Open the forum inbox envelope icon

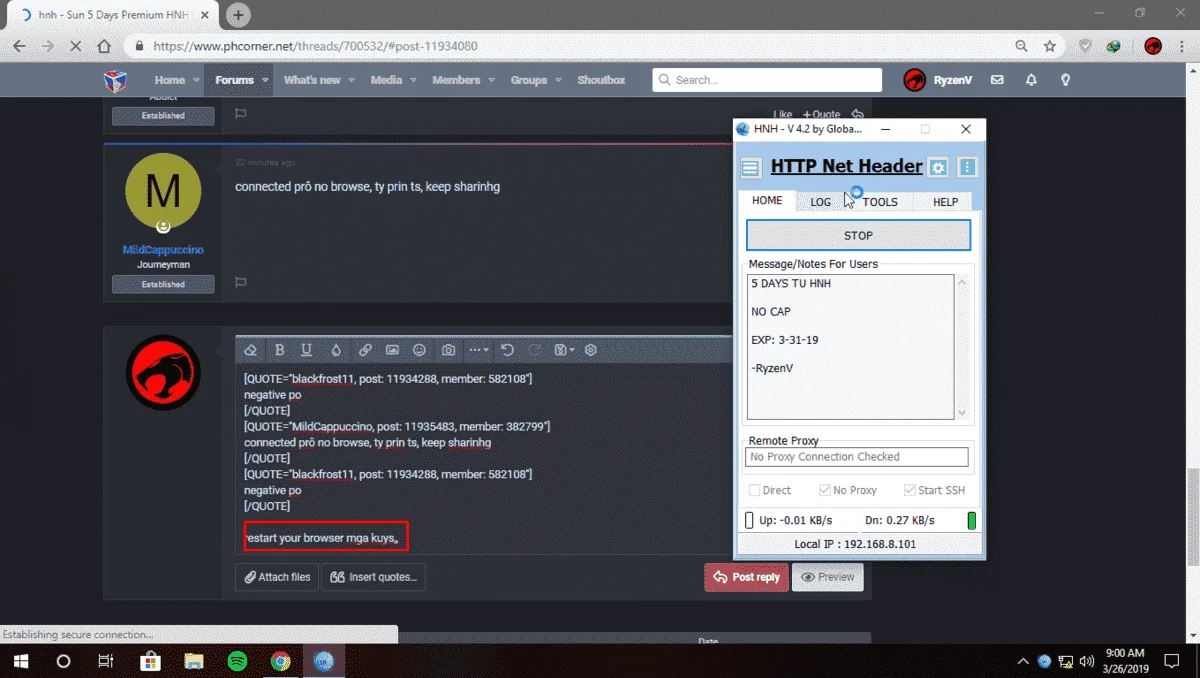pyautogui.click(x=997, y=80)
